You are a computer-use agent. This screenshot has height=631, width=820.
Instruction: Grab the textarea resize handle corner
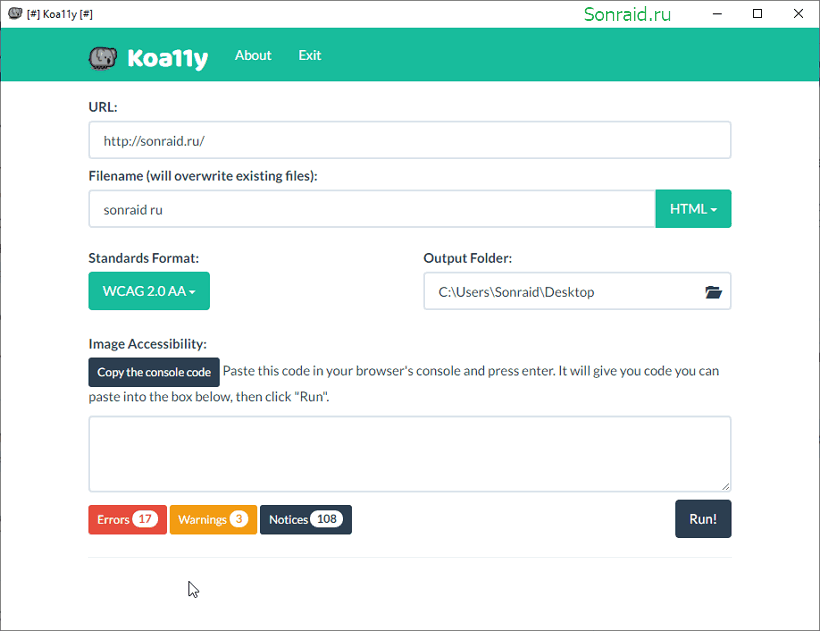(725, 487)
